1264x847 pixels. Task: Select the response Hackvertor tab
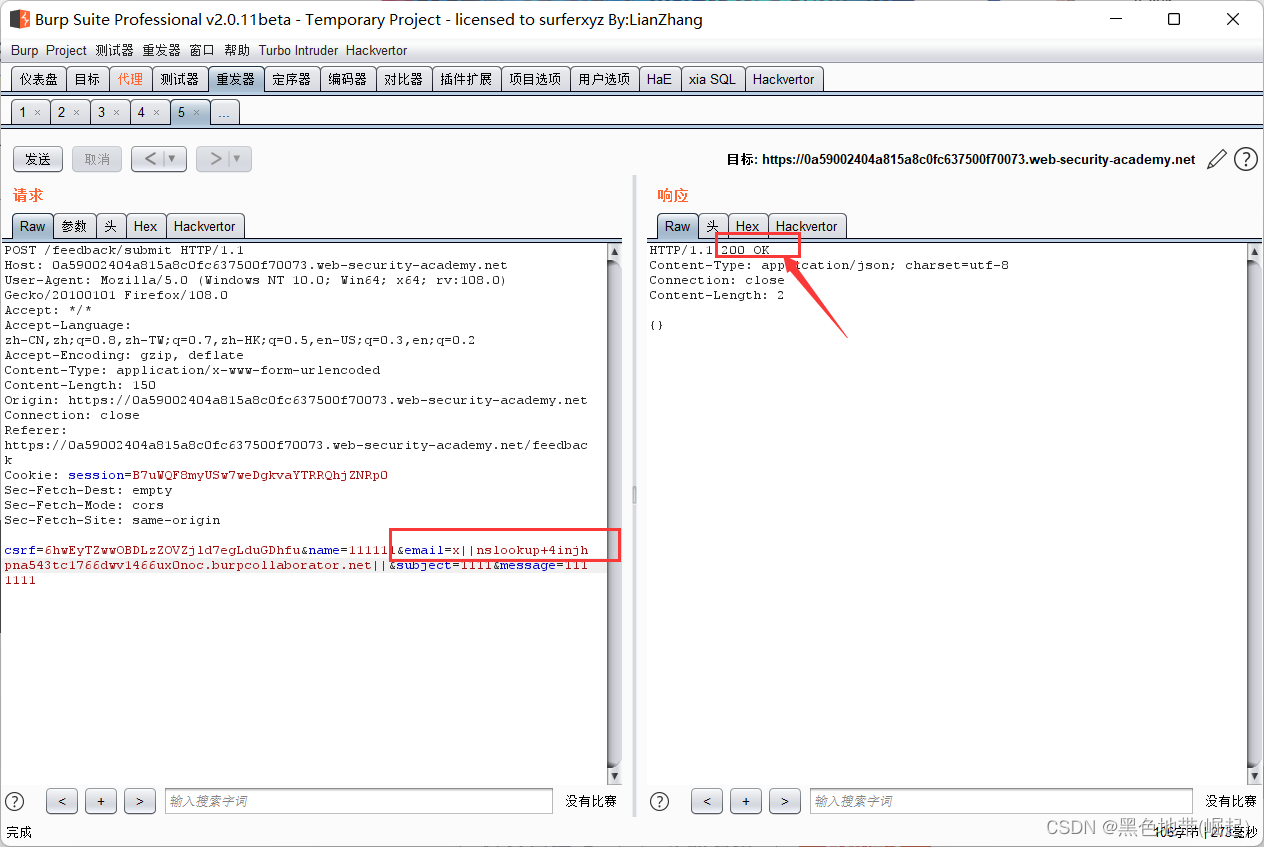click(x=807, y=226)
